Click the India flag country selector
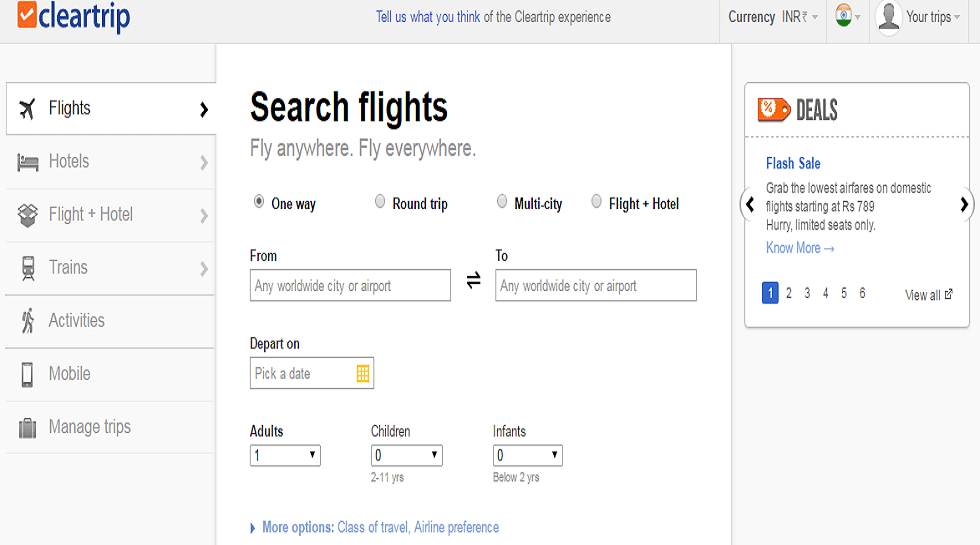 coord(847,16)
